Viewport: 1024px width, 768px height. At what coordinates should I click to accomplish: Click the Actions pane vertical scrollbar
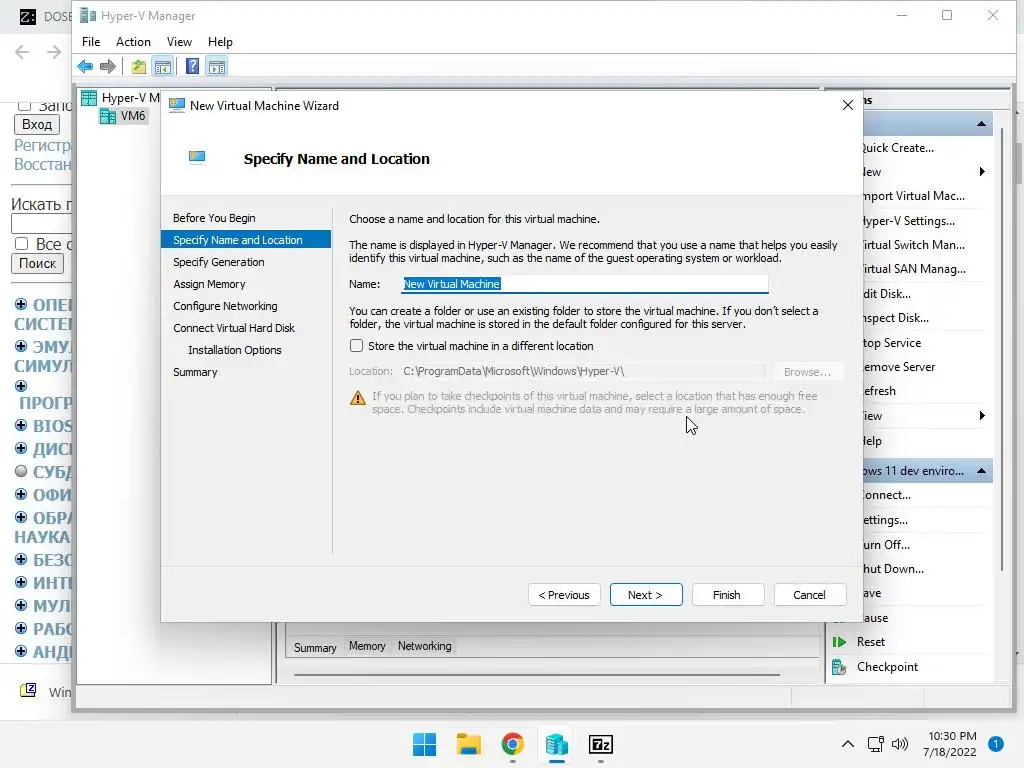tap(1002, 349)
